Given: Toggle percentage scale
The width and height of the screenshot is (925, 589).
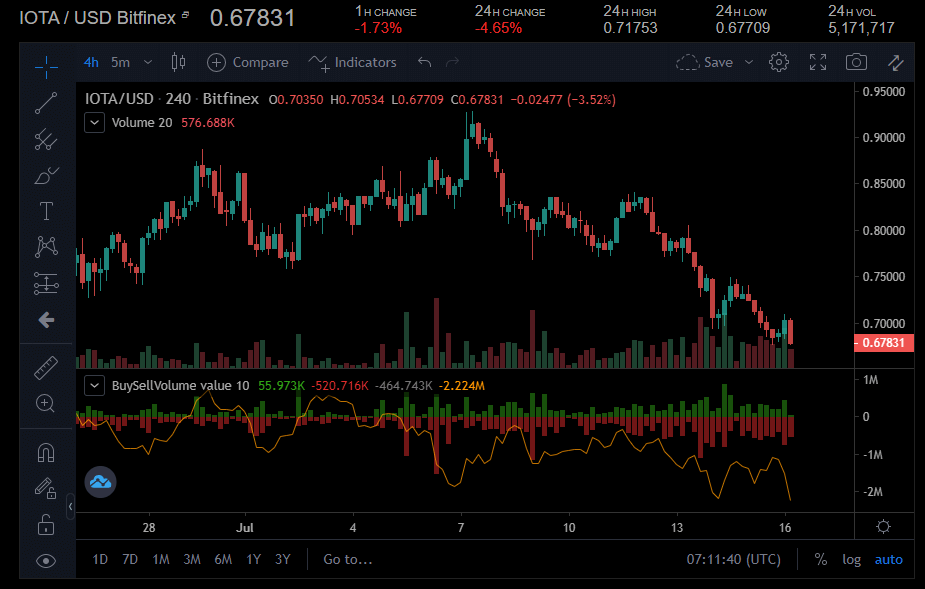Looking at the screenshot, I should 821,559.
